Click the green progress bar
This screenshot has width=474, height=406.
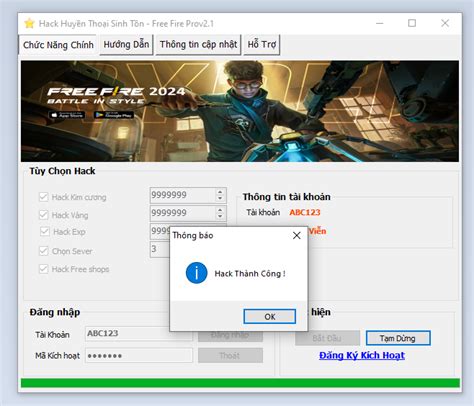point(240,383)
